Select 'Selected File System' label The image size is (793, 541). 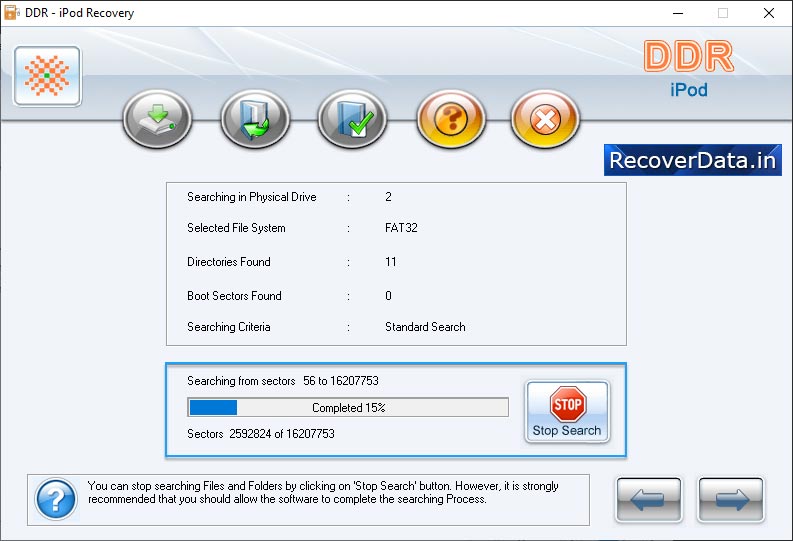coord(236,228)
